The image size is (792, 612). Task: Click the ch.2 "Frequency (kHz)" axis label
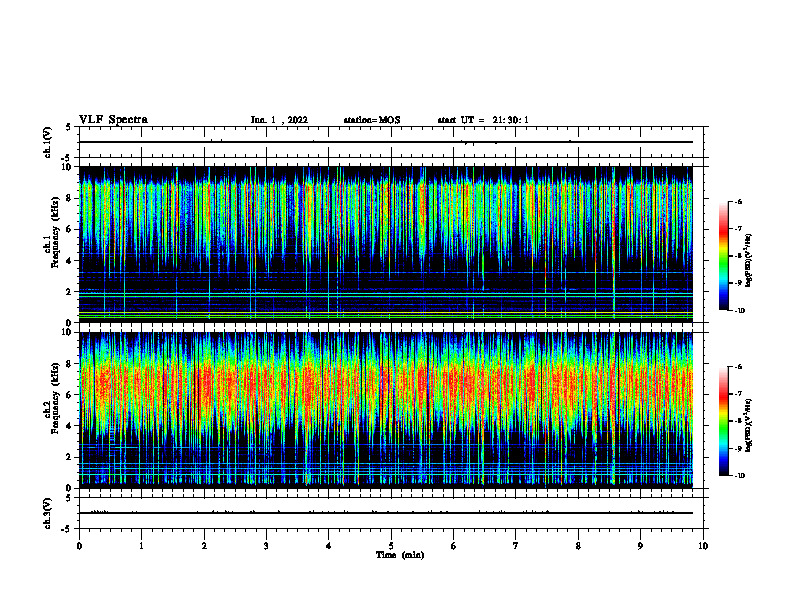pyautogui.click(x=56, y=398)
